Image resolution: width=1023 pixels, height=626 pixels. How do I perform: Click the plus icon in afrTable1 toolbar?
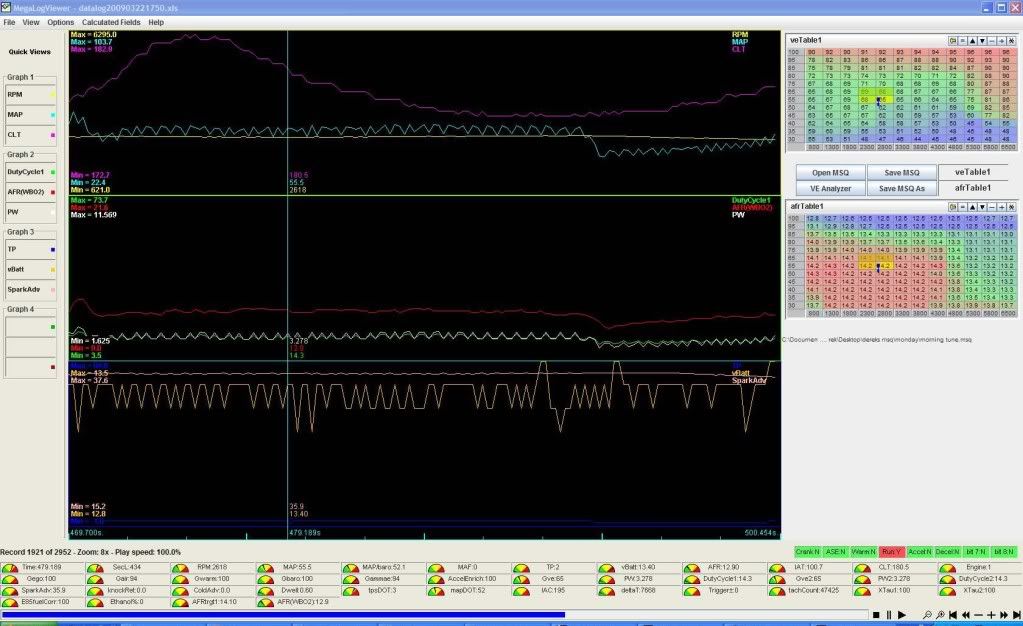(x=1001, y=206)
